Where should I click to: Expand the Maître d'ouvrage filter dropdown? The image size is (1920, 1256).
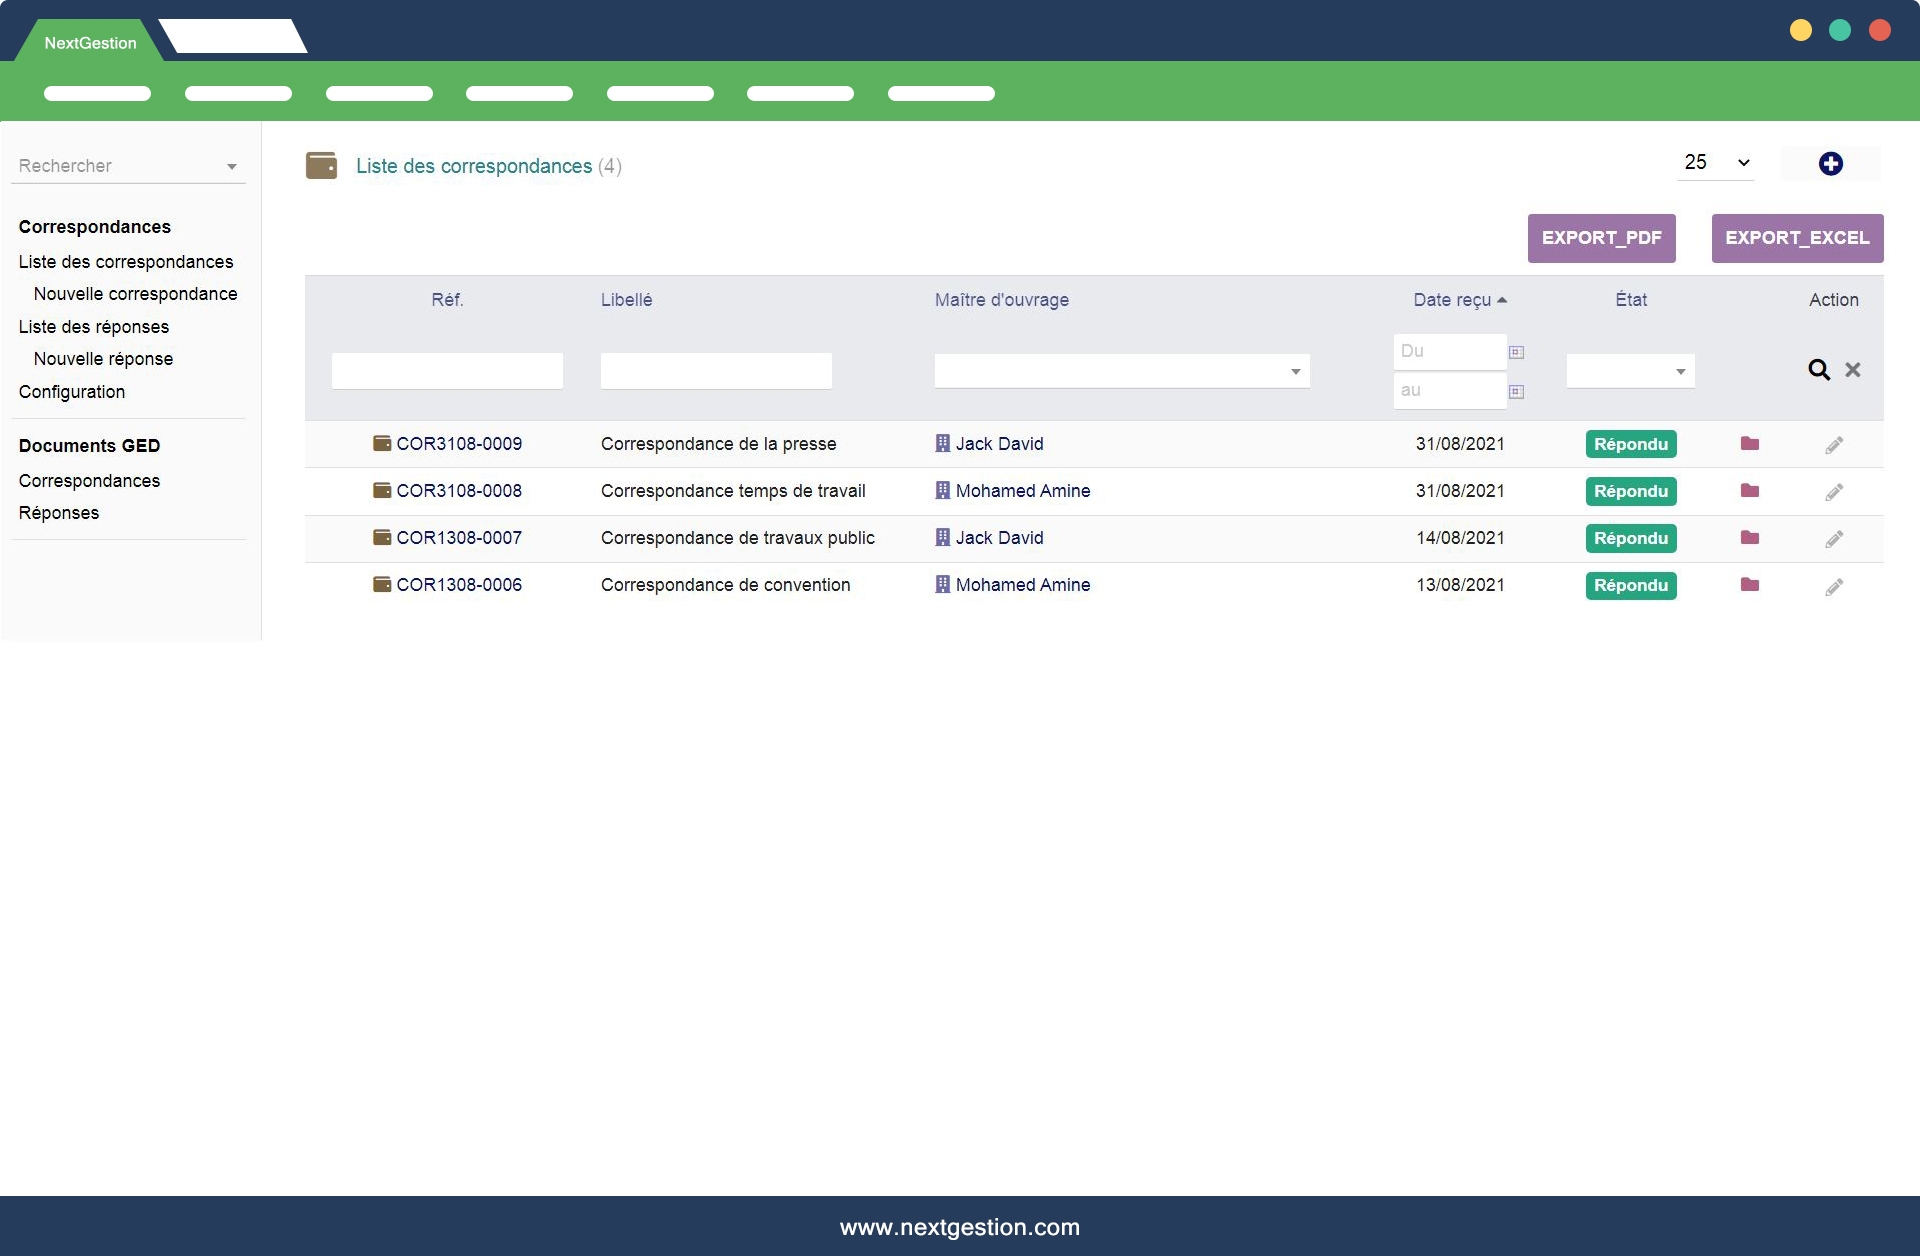1295,371
